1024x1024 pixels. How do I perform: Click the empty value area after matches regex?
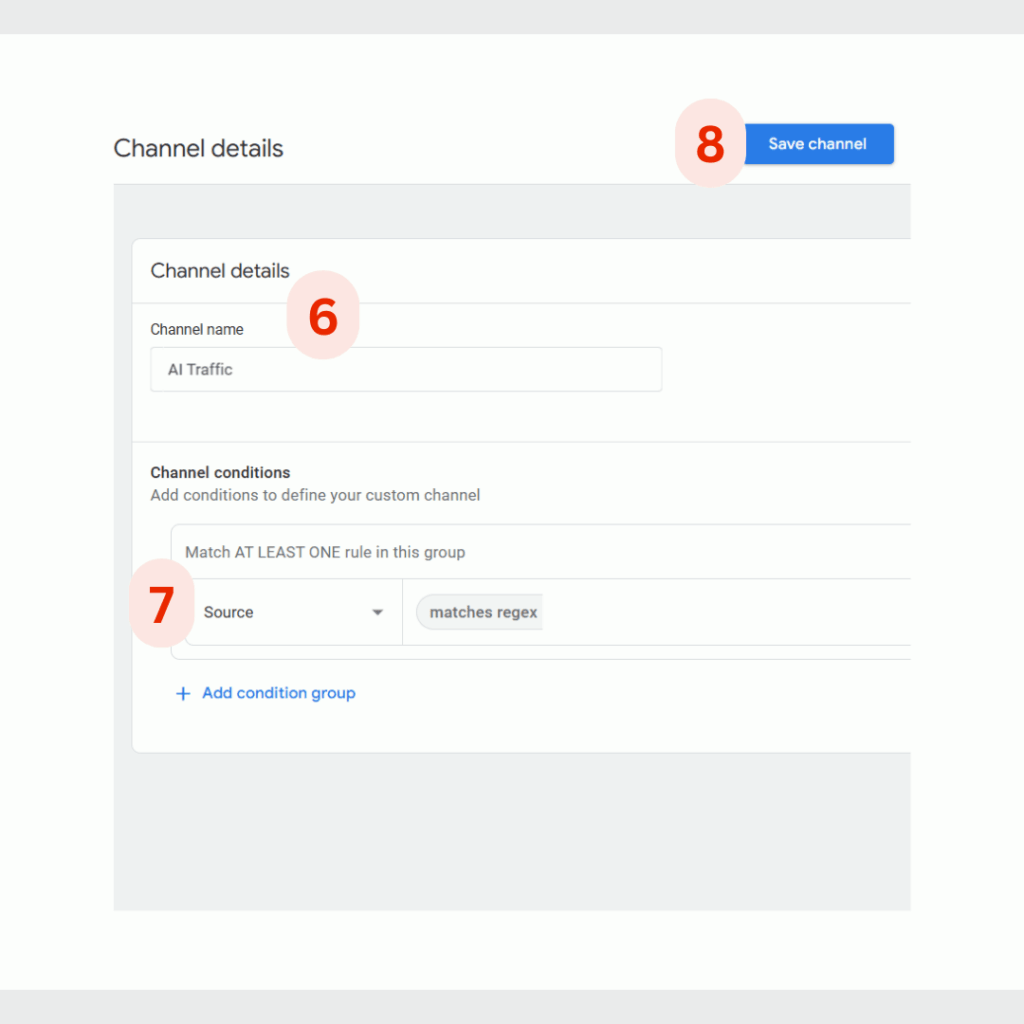726,612
